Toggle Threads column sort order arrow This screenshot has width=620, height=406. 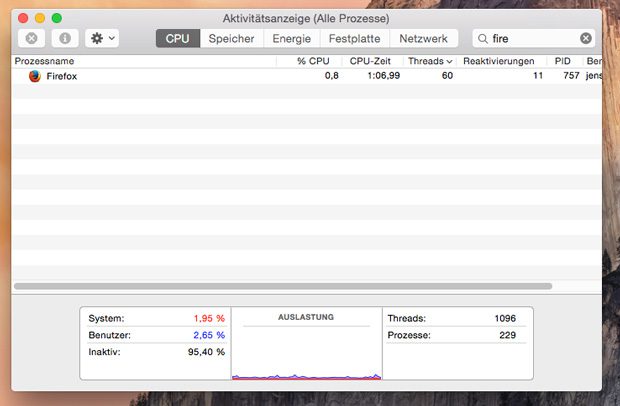coord(449,61)
